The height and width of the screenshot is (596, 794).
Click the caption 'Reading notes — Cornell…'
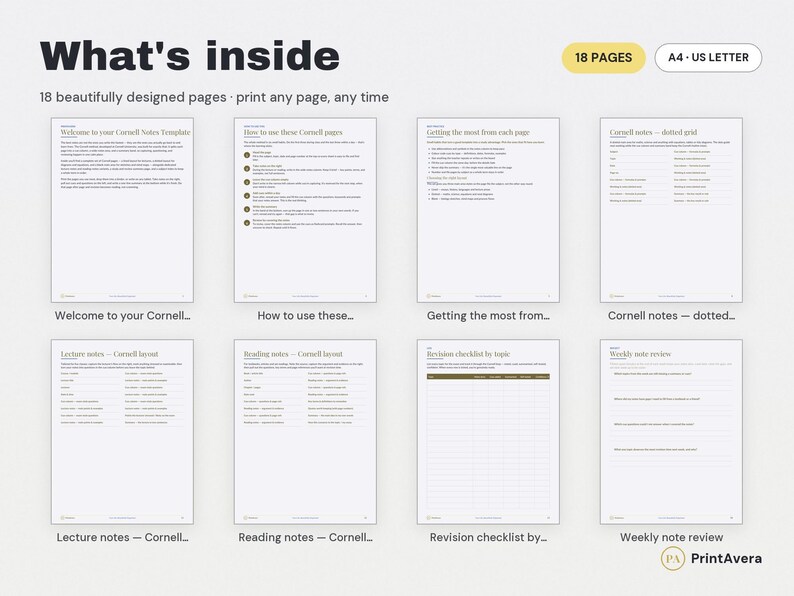click(305, 537)
